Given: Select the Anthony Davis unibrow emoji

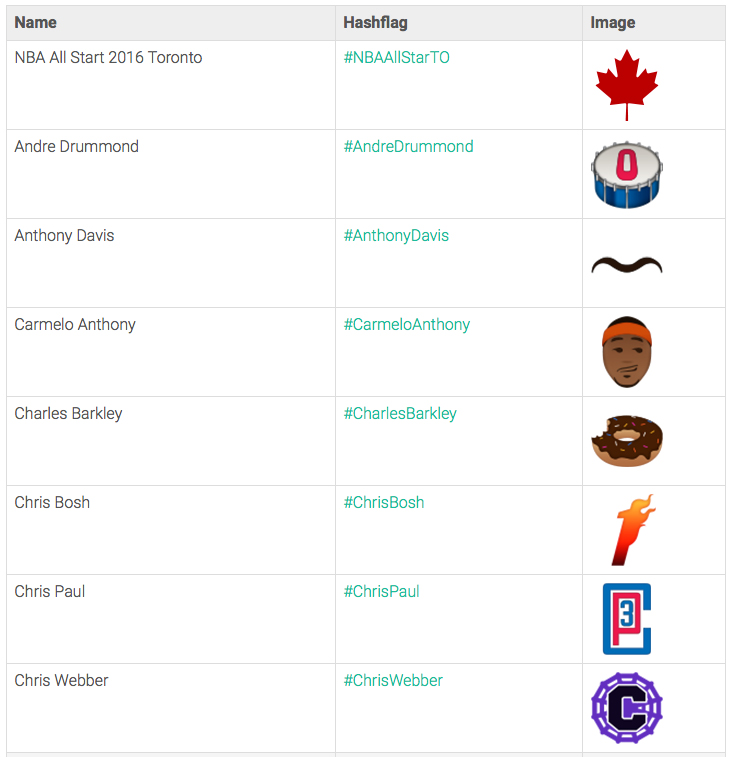Looking at the screenshot, I should 626,265.
